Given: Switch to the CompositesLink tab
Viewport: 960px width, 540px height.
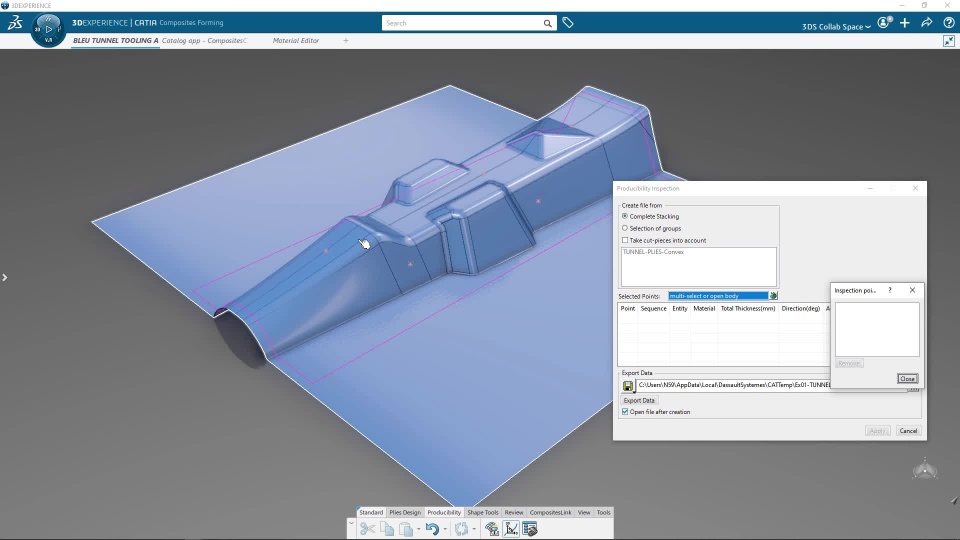Looking at the screenshot, I should [x=550, y=512].
